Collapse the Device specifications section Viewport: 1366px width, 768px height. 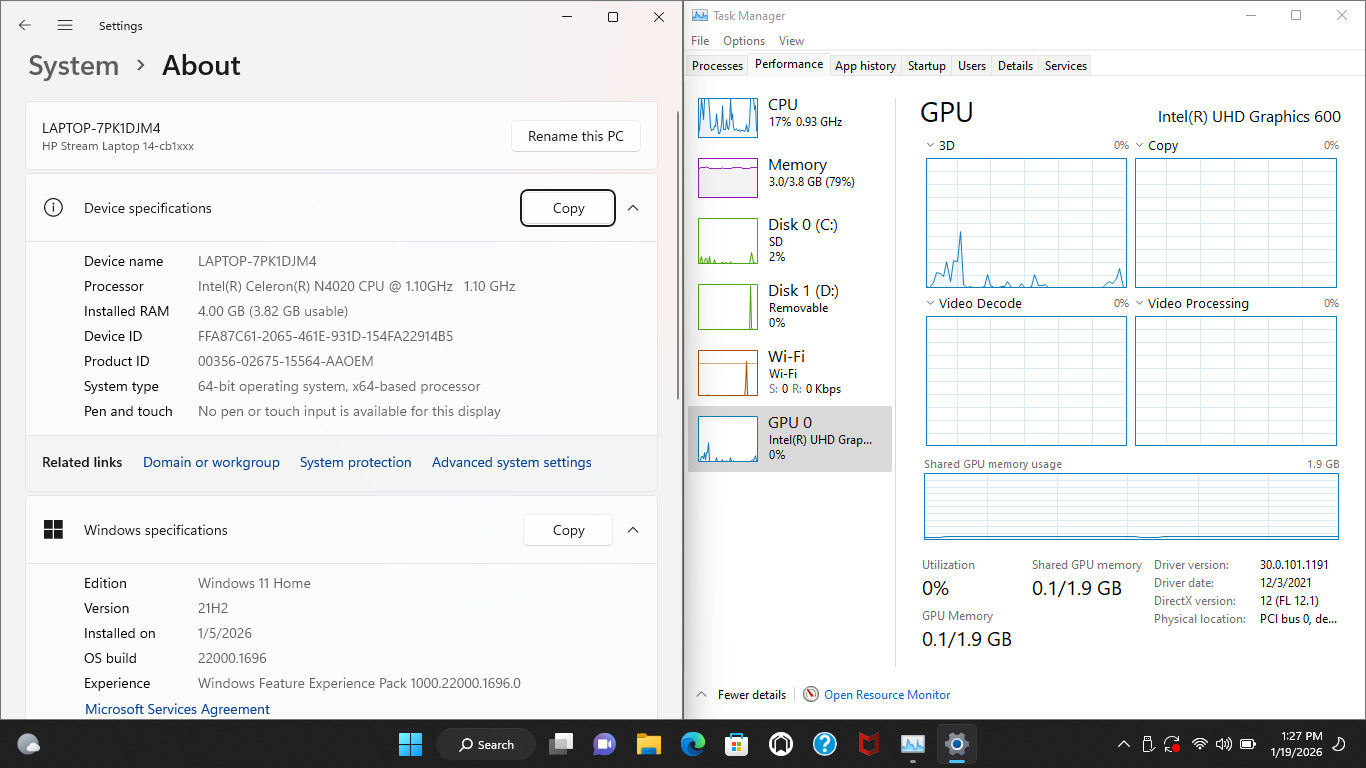(633, 208)
